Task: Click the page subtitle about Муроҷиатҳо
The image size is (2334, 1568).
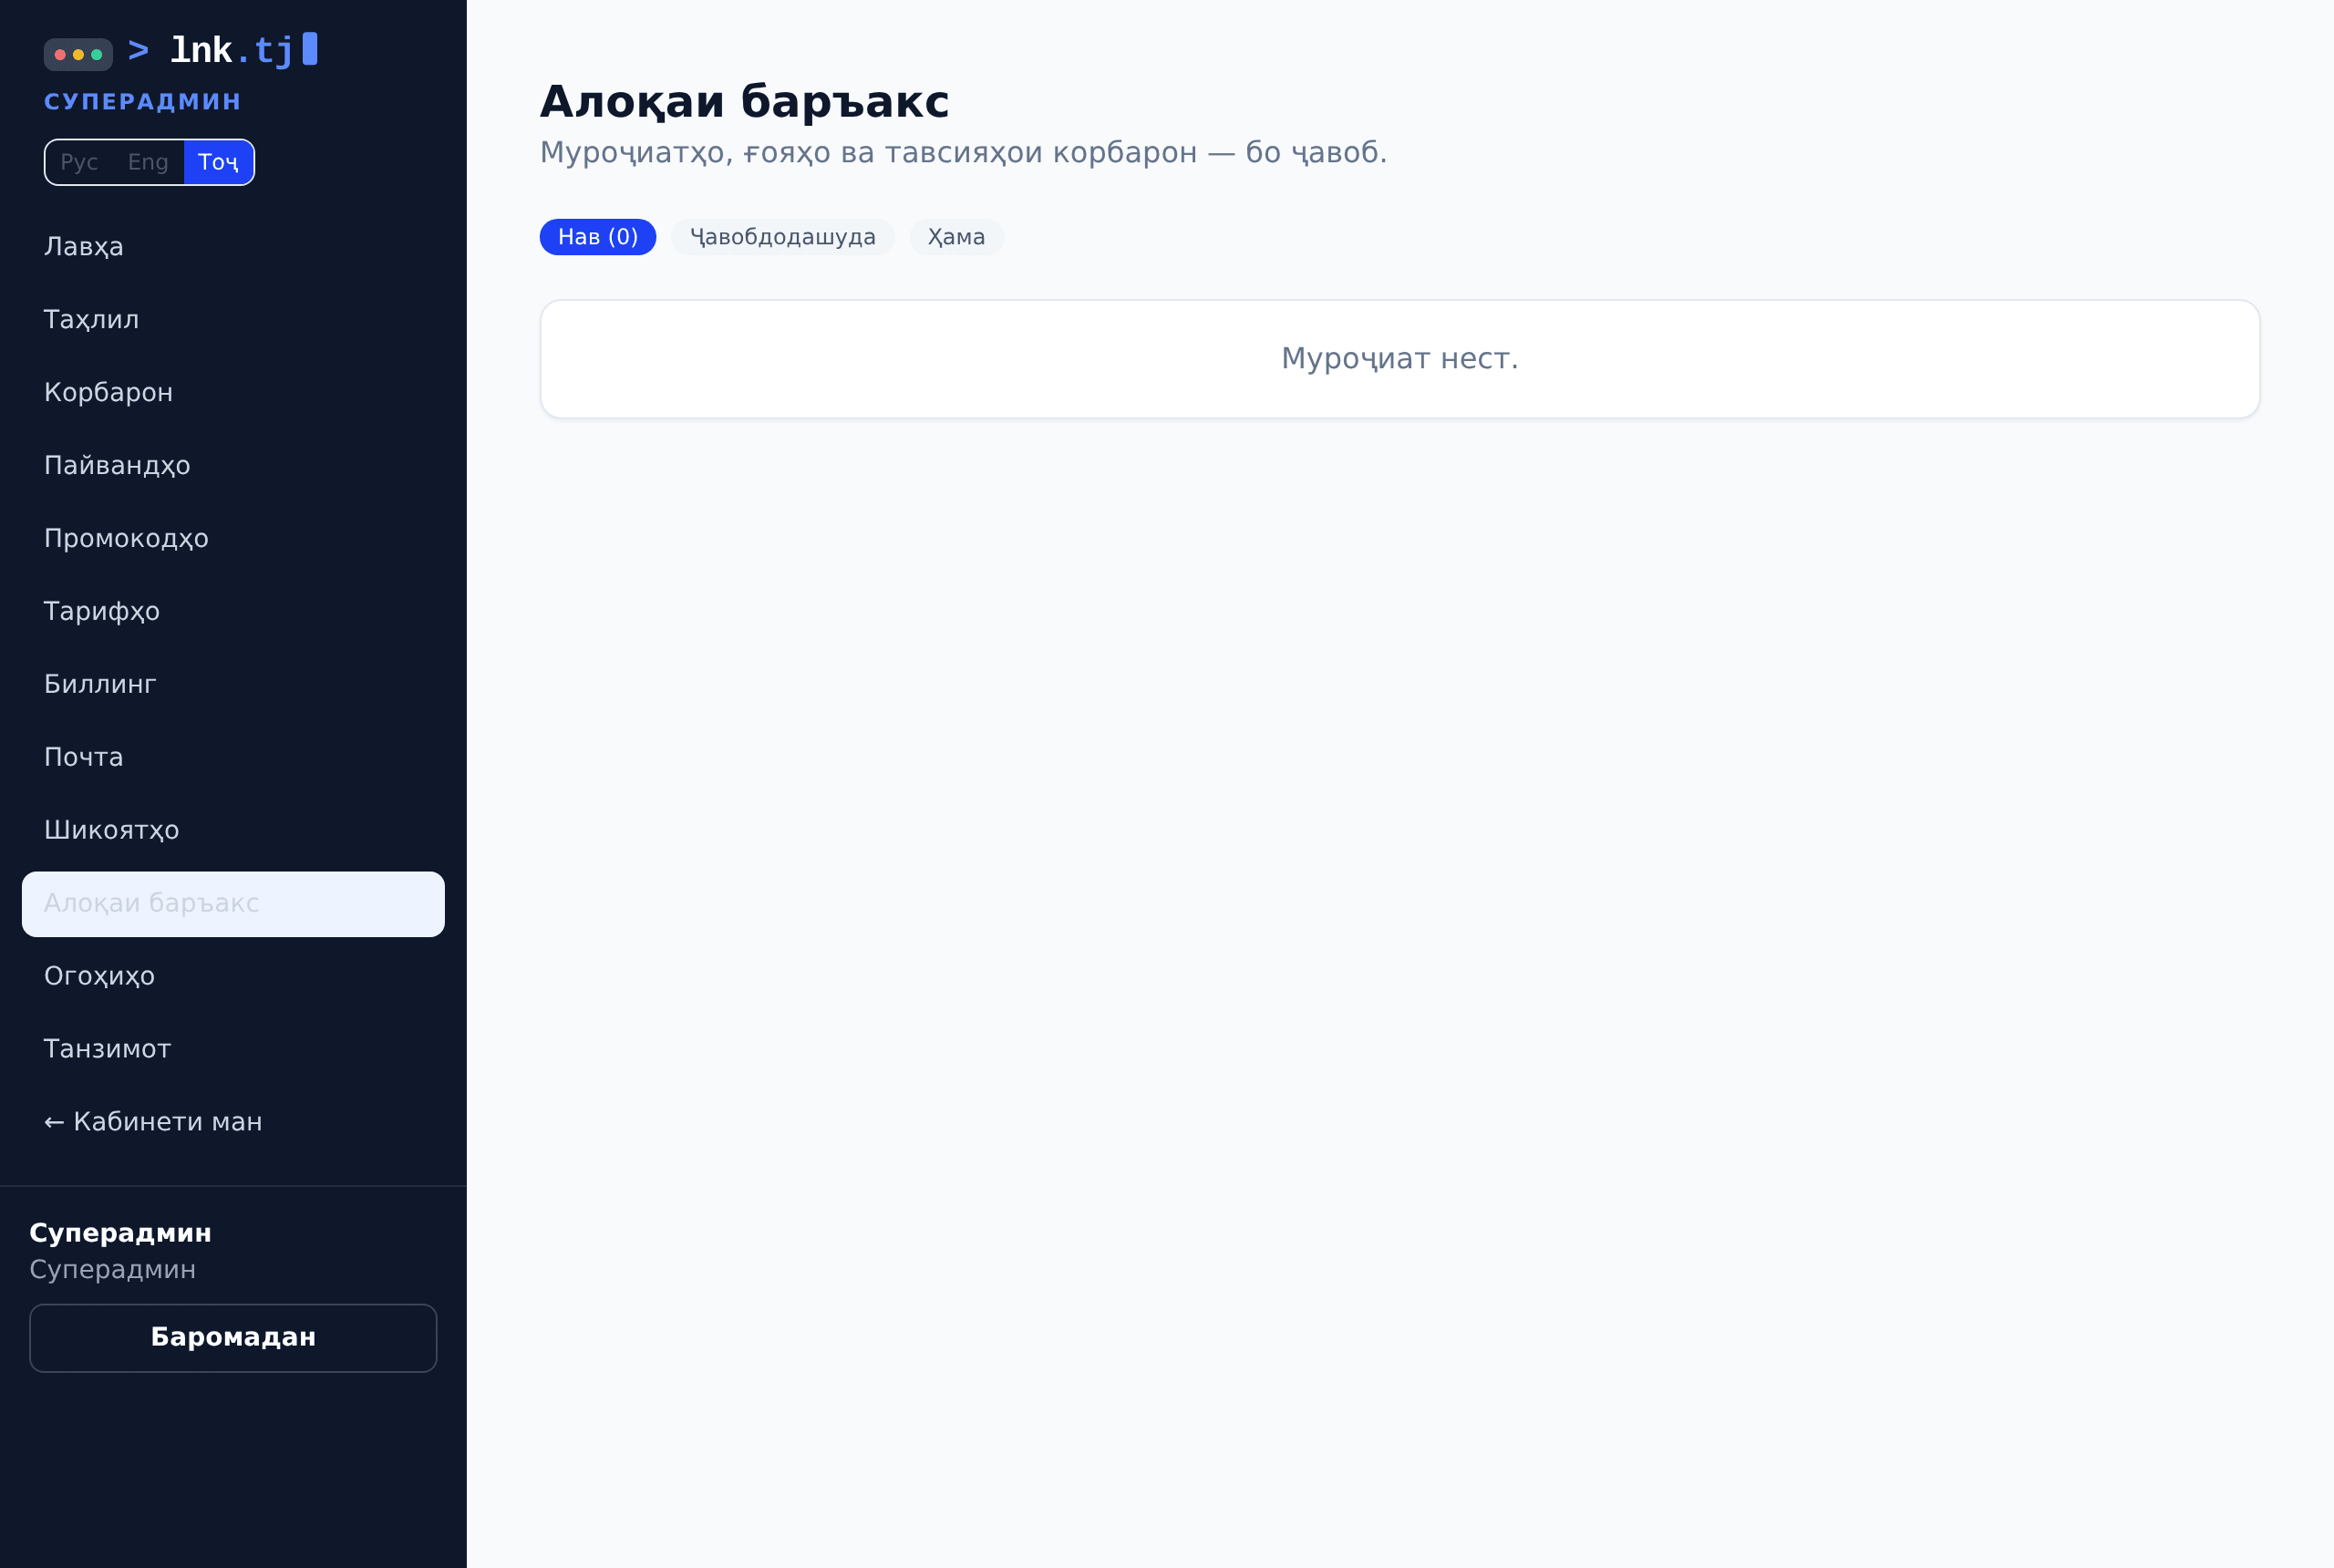Action: 963,153
